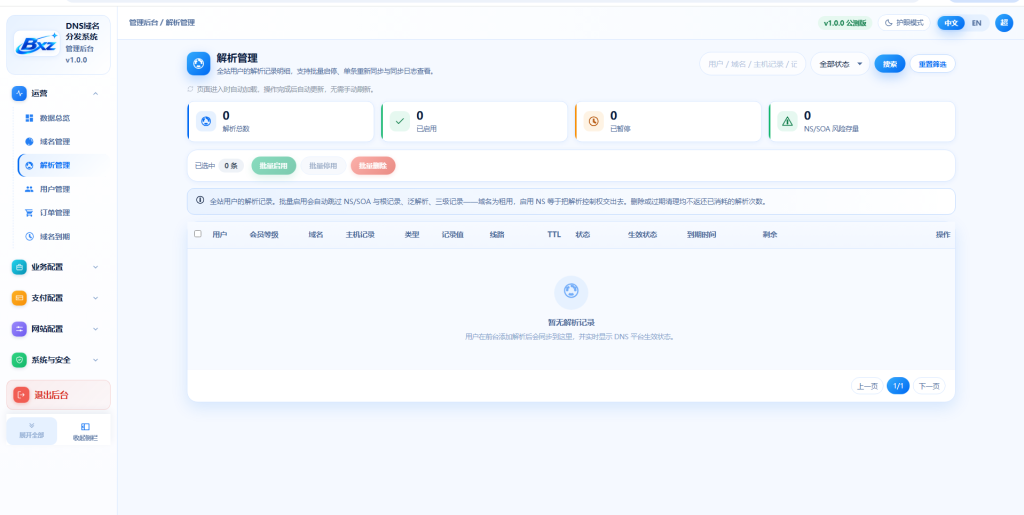Expand the 支付配置 menu group
This screenshot has width=1024, height=515.
point(95,298)
